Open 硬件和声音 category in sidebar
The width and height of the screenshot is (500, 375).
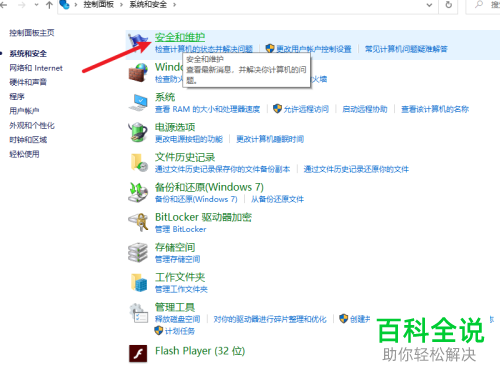[28, 82]
